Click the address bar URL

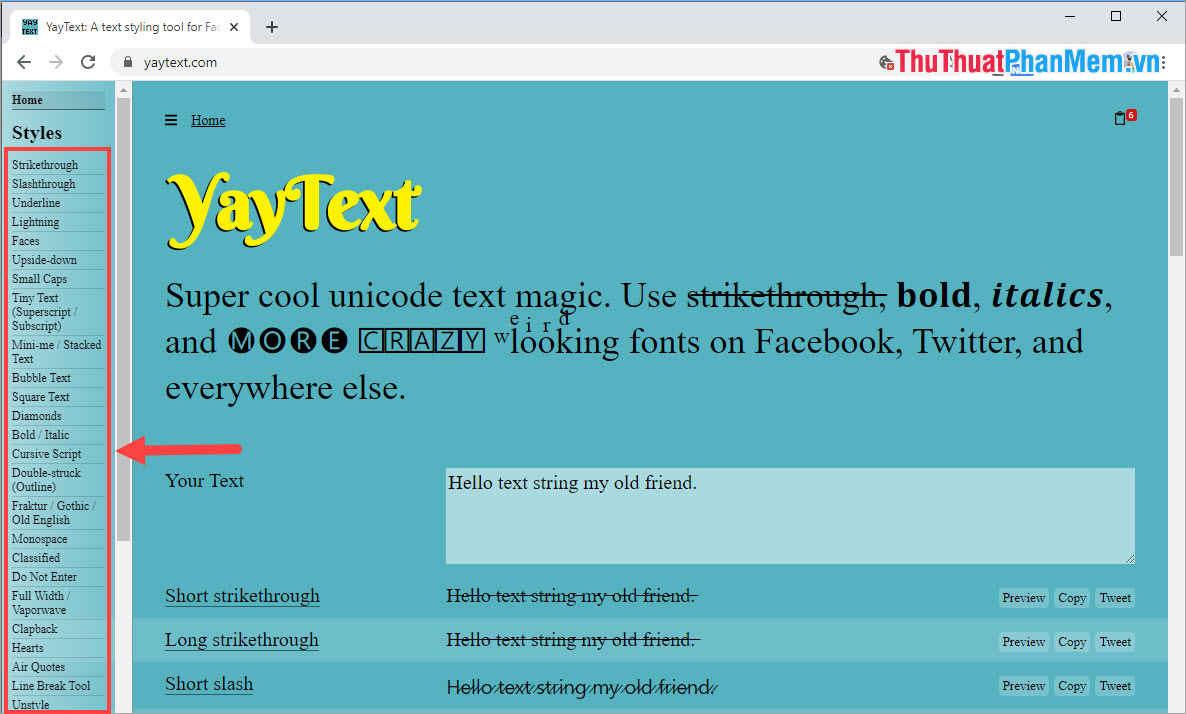click(180, 62)
